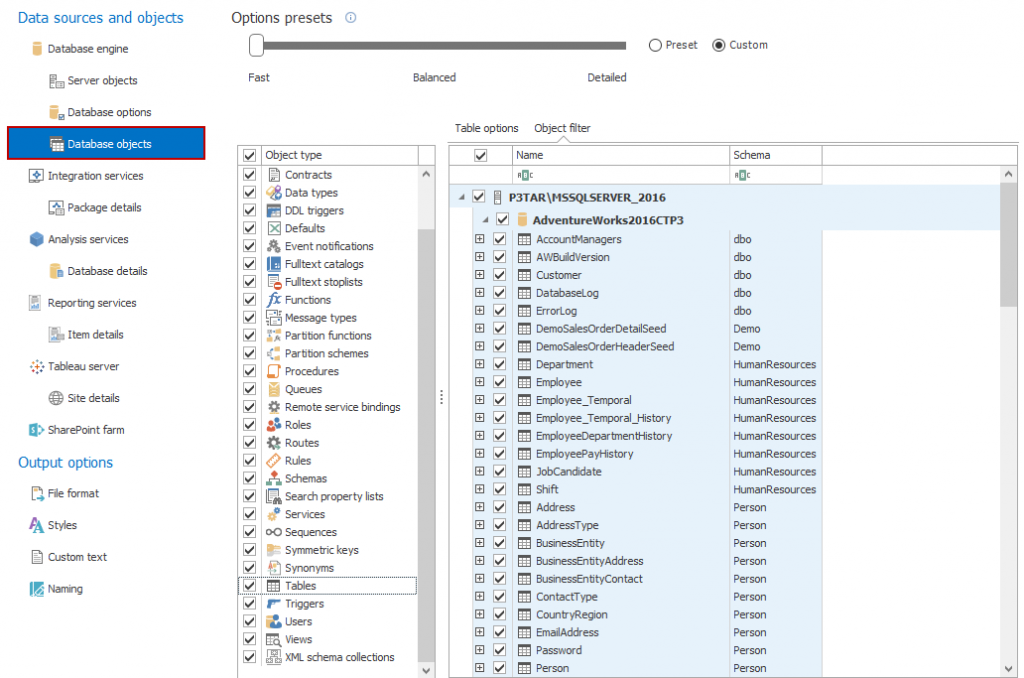Set the presets slider to Balanced
1024x678 pixels.
point(434,45)
